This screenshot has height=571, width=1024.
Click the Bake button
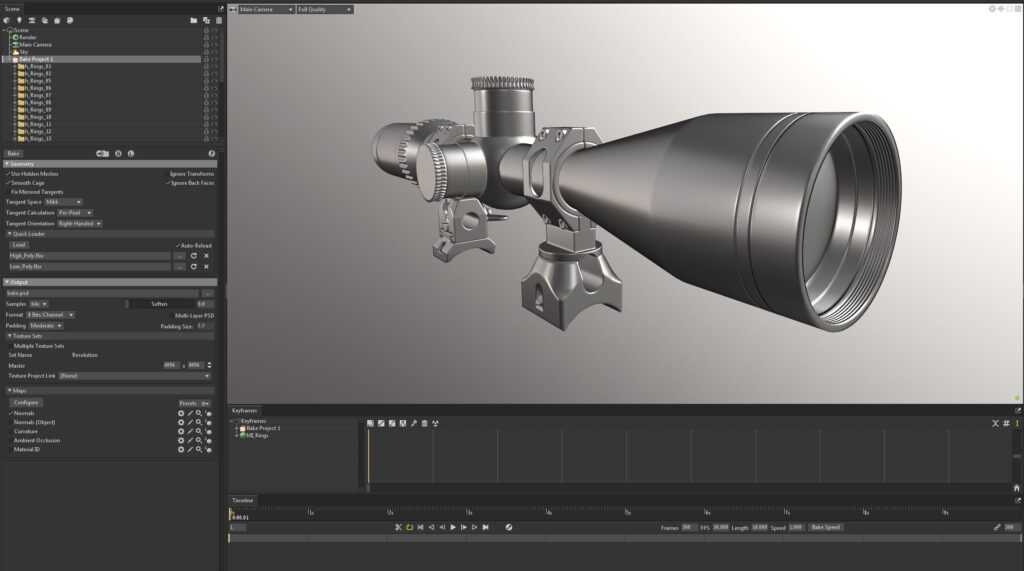[14, 154]
